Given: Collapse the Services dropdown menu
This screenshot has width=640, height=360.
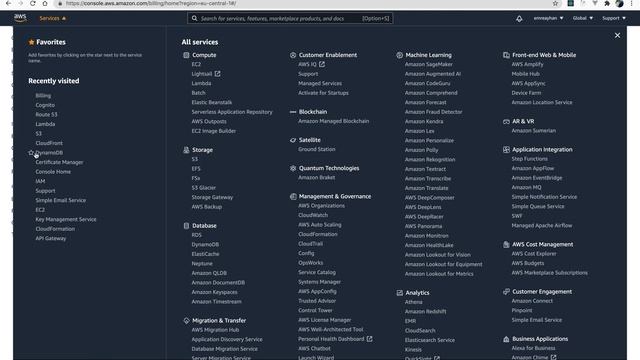Looking at the screenshot, I should [52, 18].
